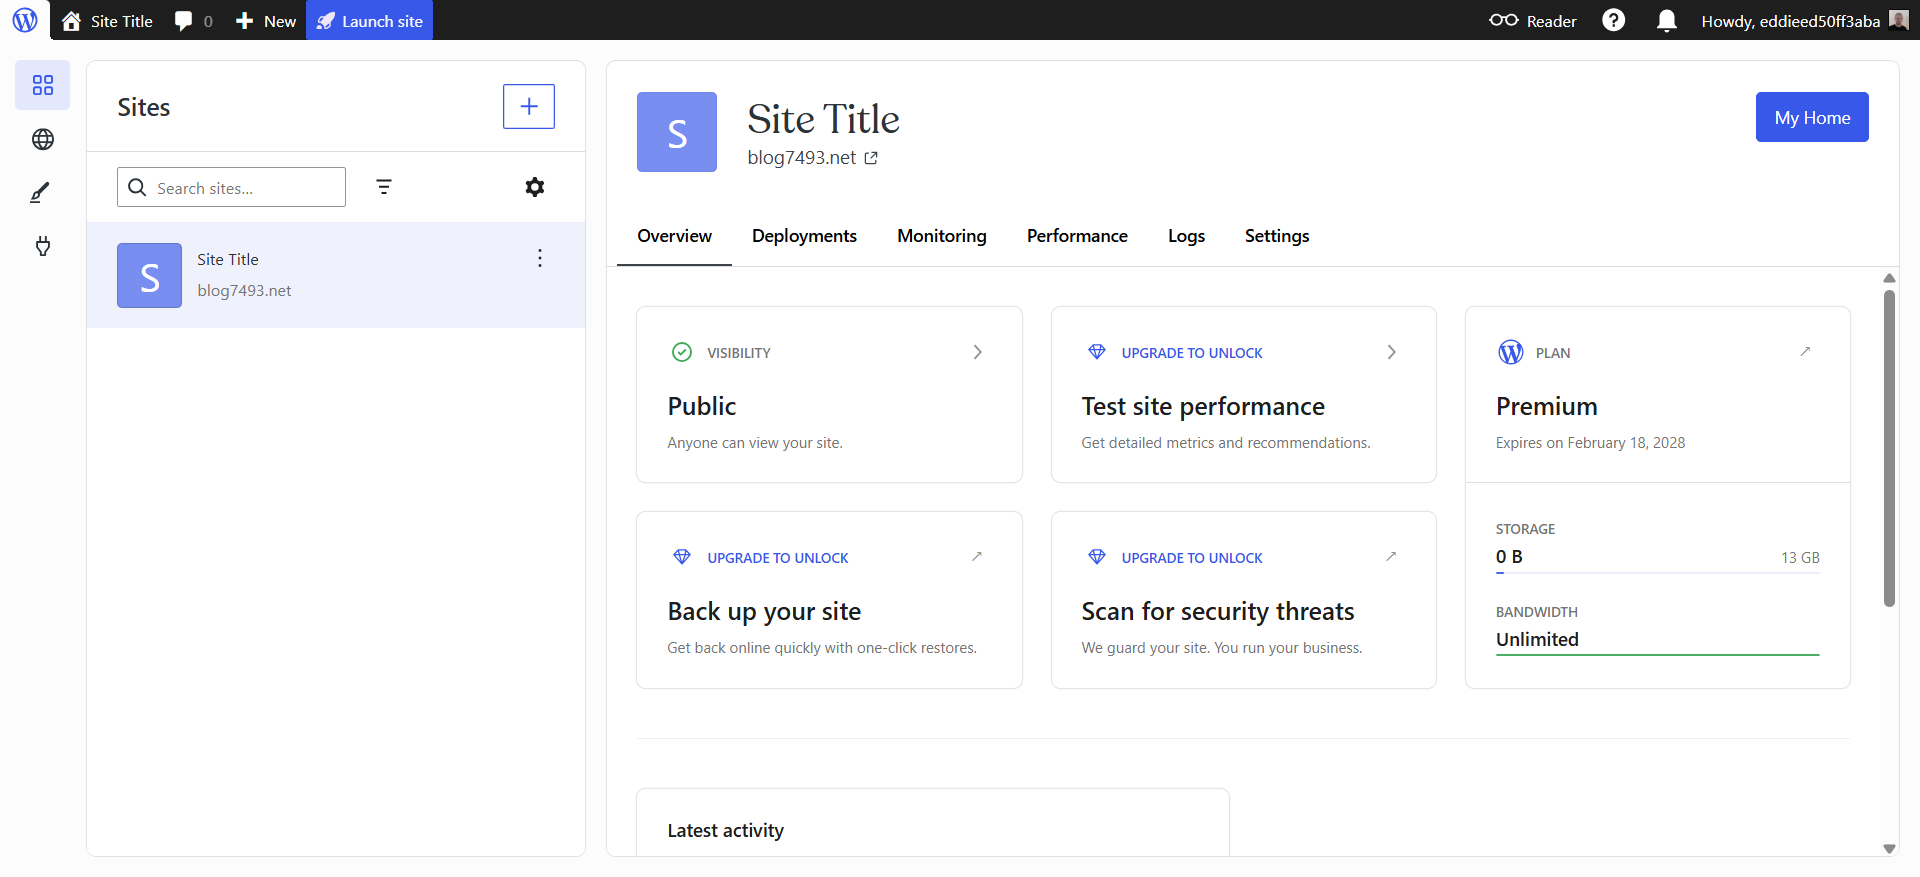1920x877 pixels.
Task: Click the Latest activity heading
Action: click(725, 830)
